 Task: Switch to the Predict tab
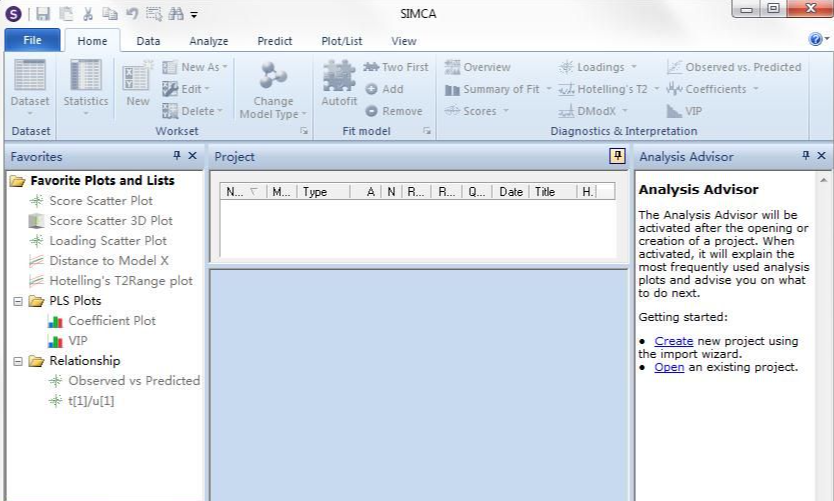pyautogui.click(x=274, y=41)
